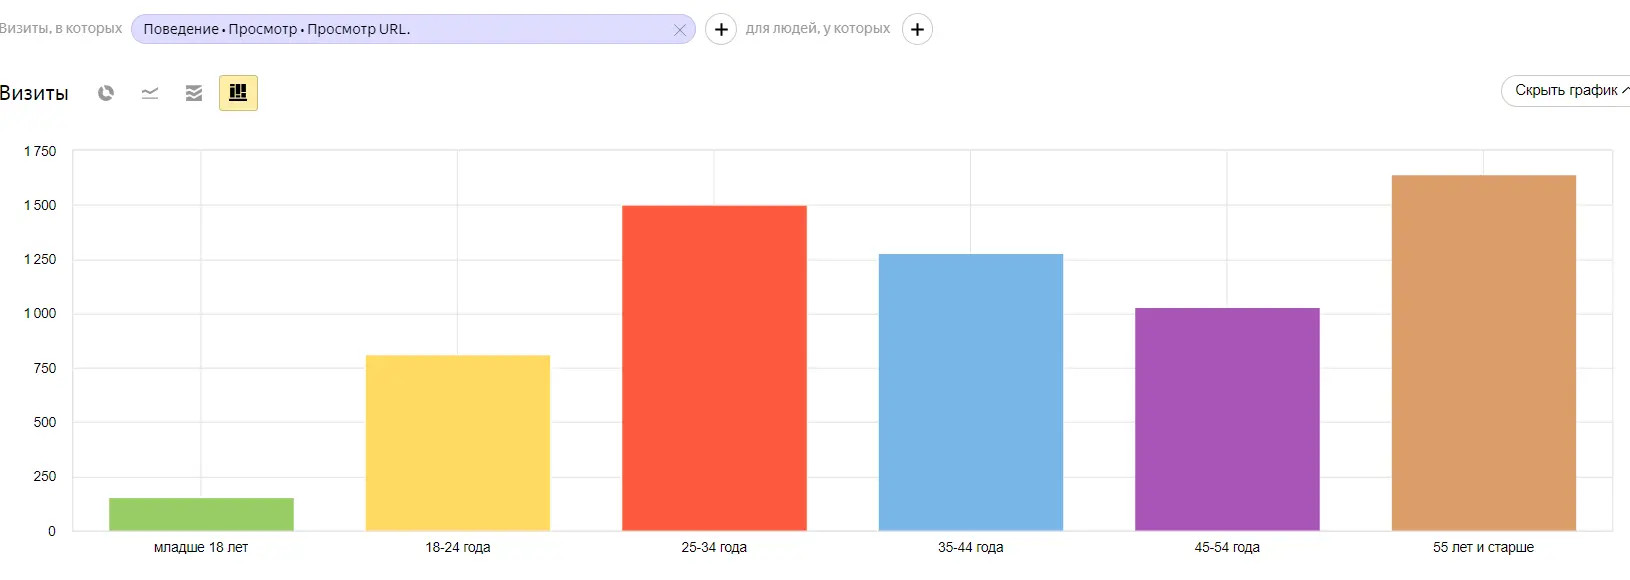Screen dimensions: 1630x580
Task: Click the blue 35-44 года bar
Action: tap(971, 392)
